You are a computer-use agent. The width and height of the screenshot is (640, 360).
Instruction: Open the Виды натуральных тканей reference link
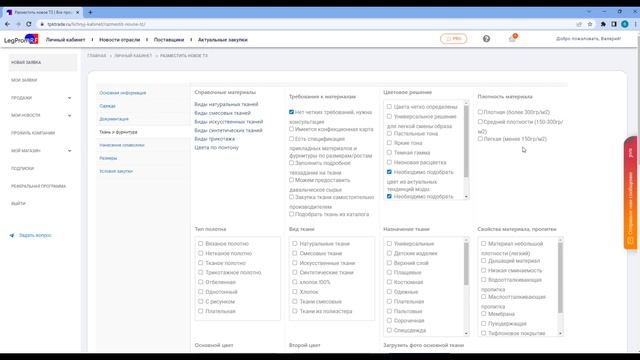(226, 104)
